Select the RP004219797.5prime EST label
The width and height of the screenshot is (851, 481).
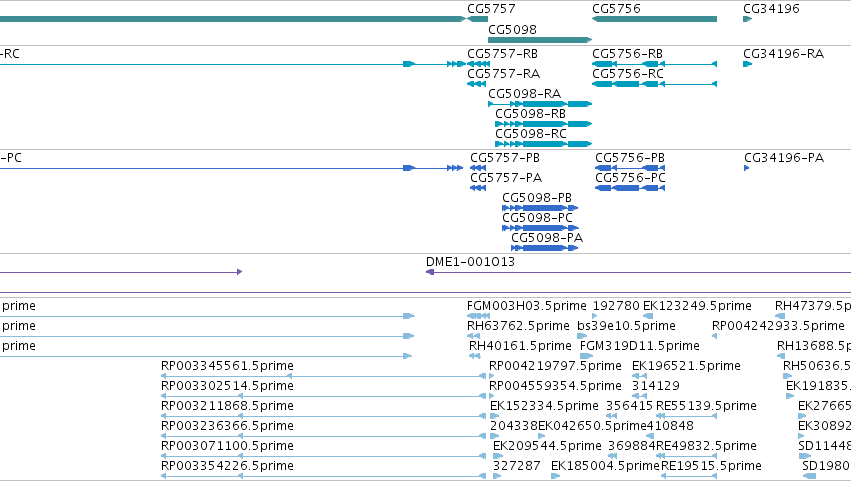click(x=555, y=366)
